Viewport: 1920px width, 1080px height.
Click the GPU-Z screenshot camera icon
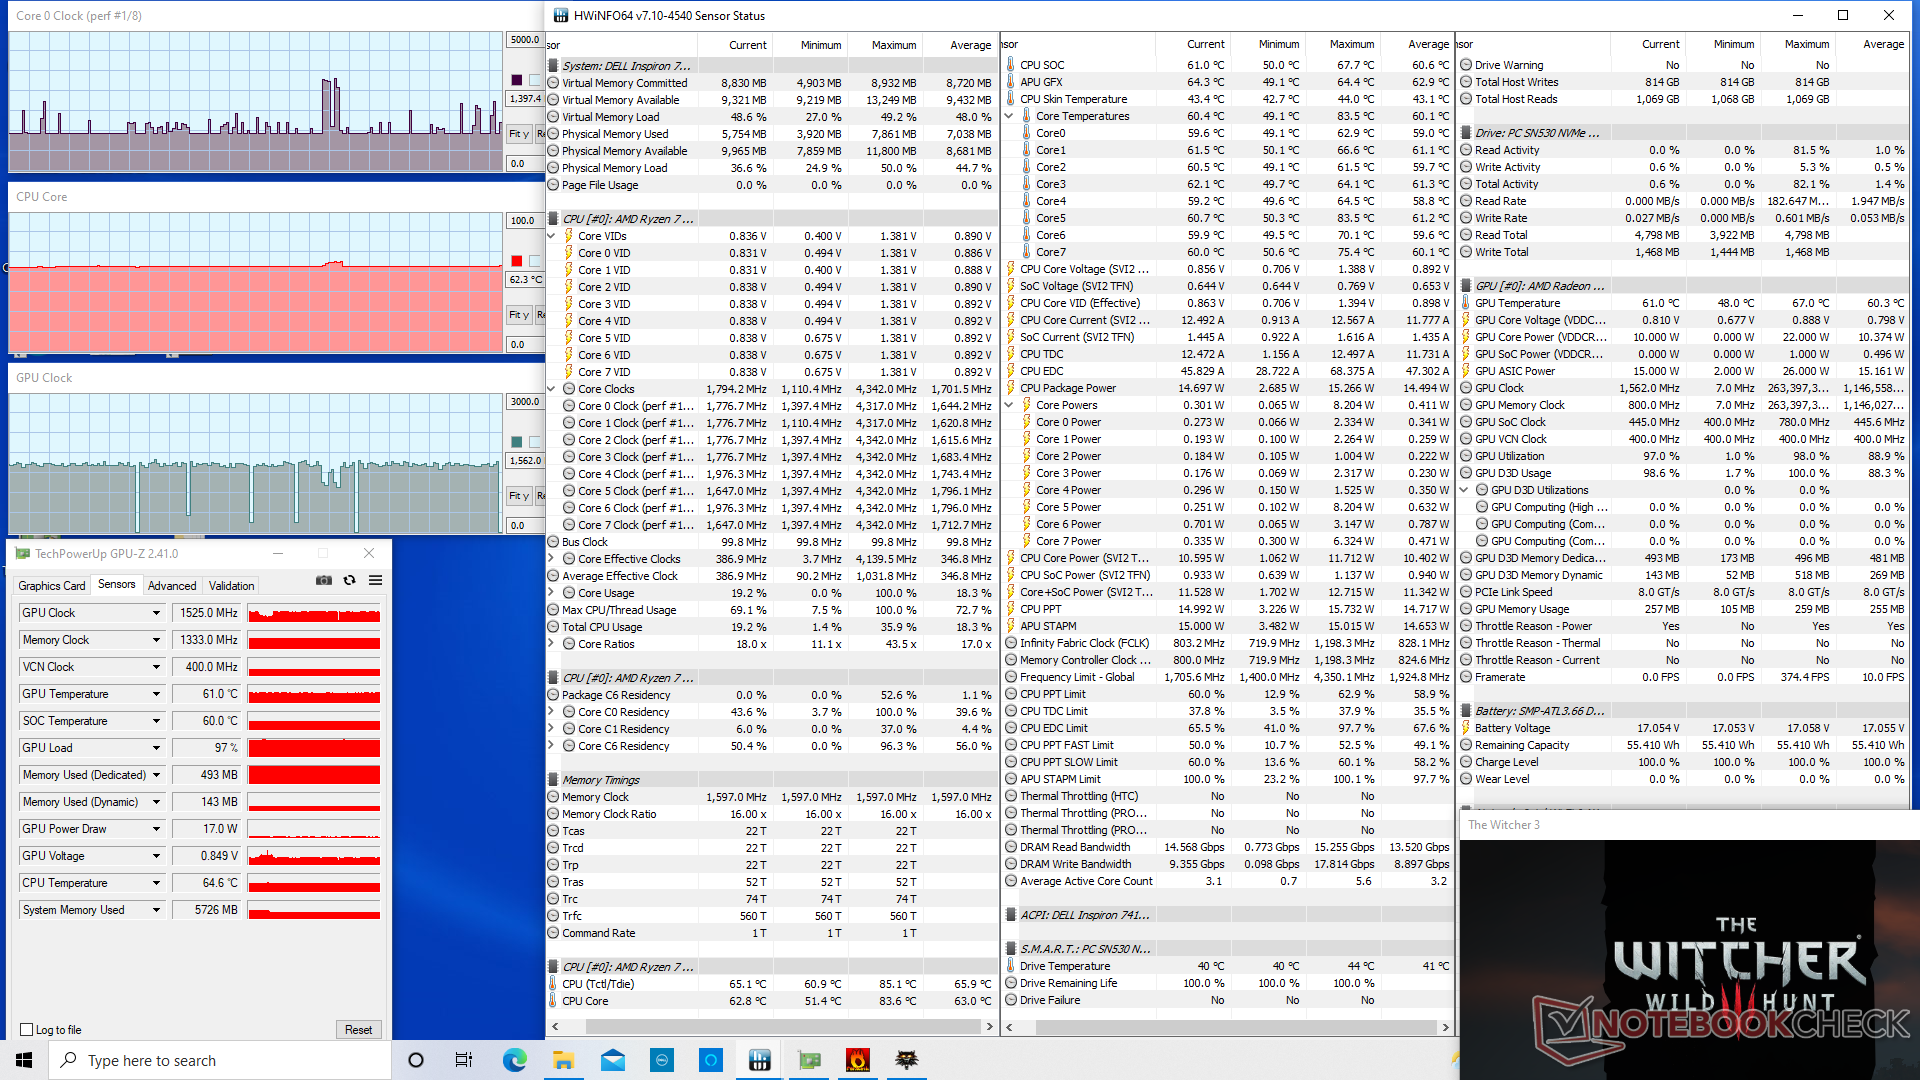[323, 580]
